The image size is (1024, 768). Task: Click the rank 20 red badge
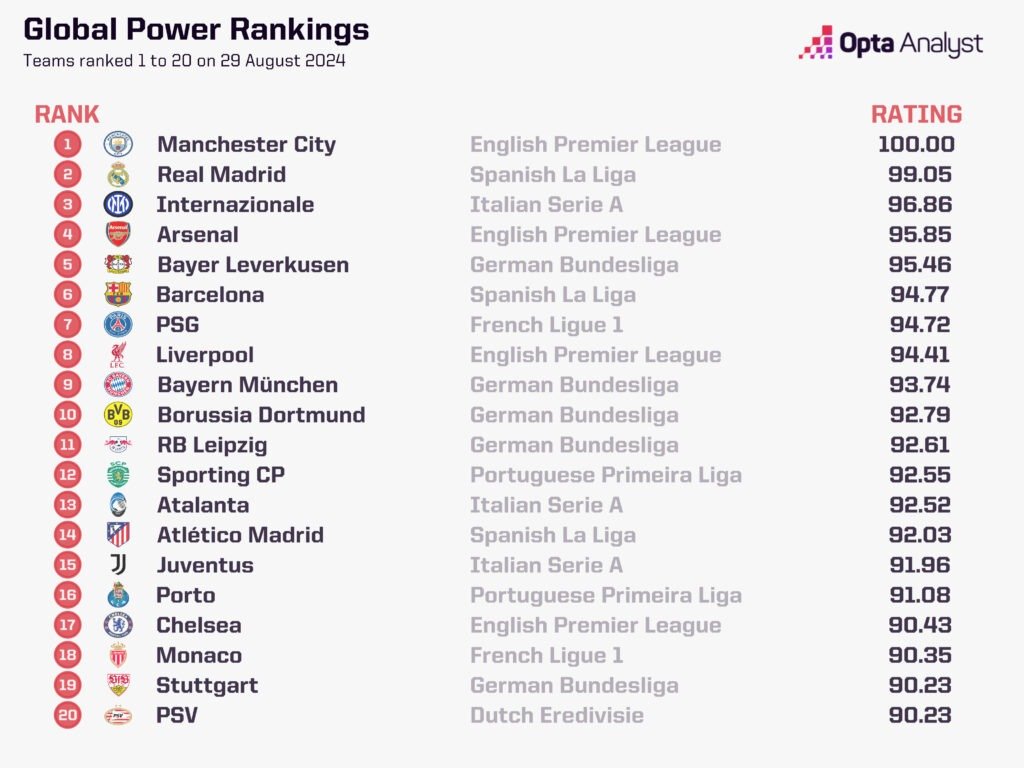click(68, 715)
